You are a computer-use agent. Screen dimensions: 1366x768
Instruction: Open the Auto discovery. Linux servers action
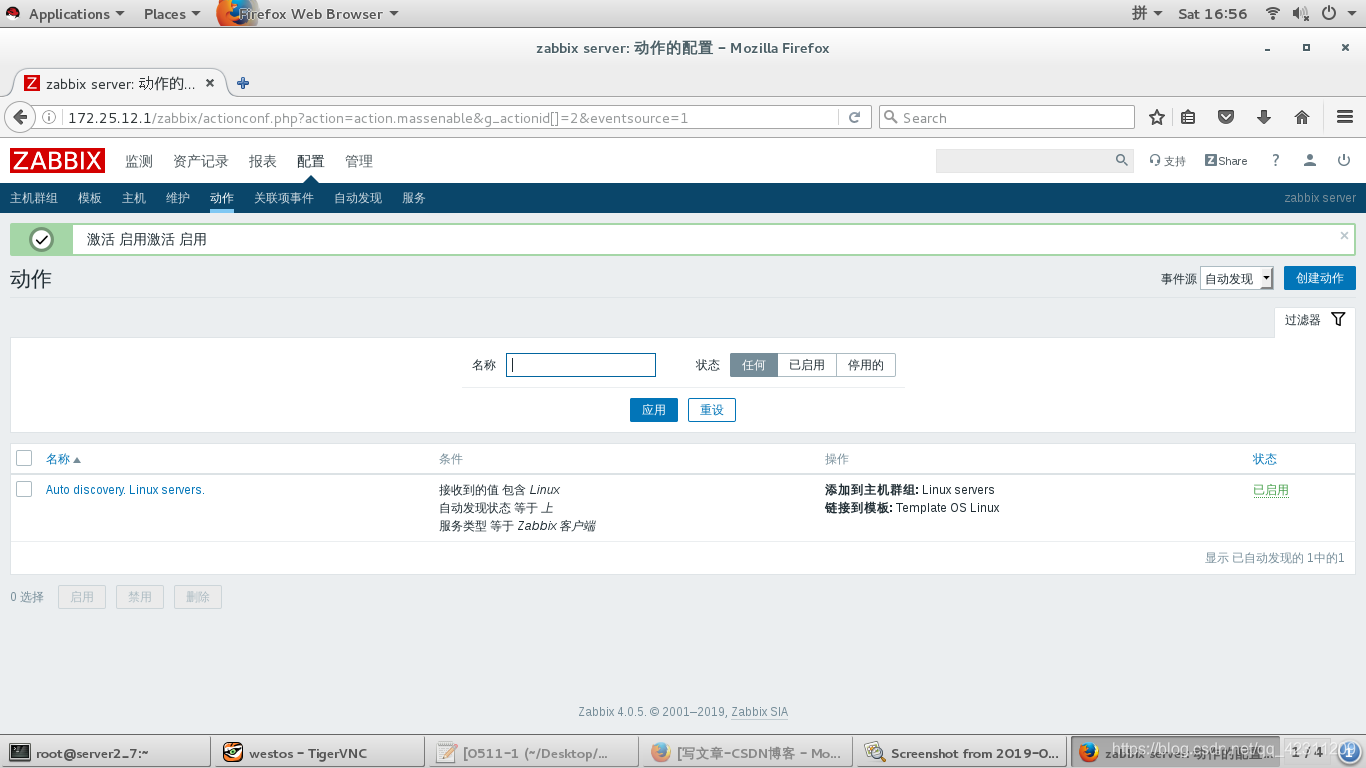click(x=125, y=490)
